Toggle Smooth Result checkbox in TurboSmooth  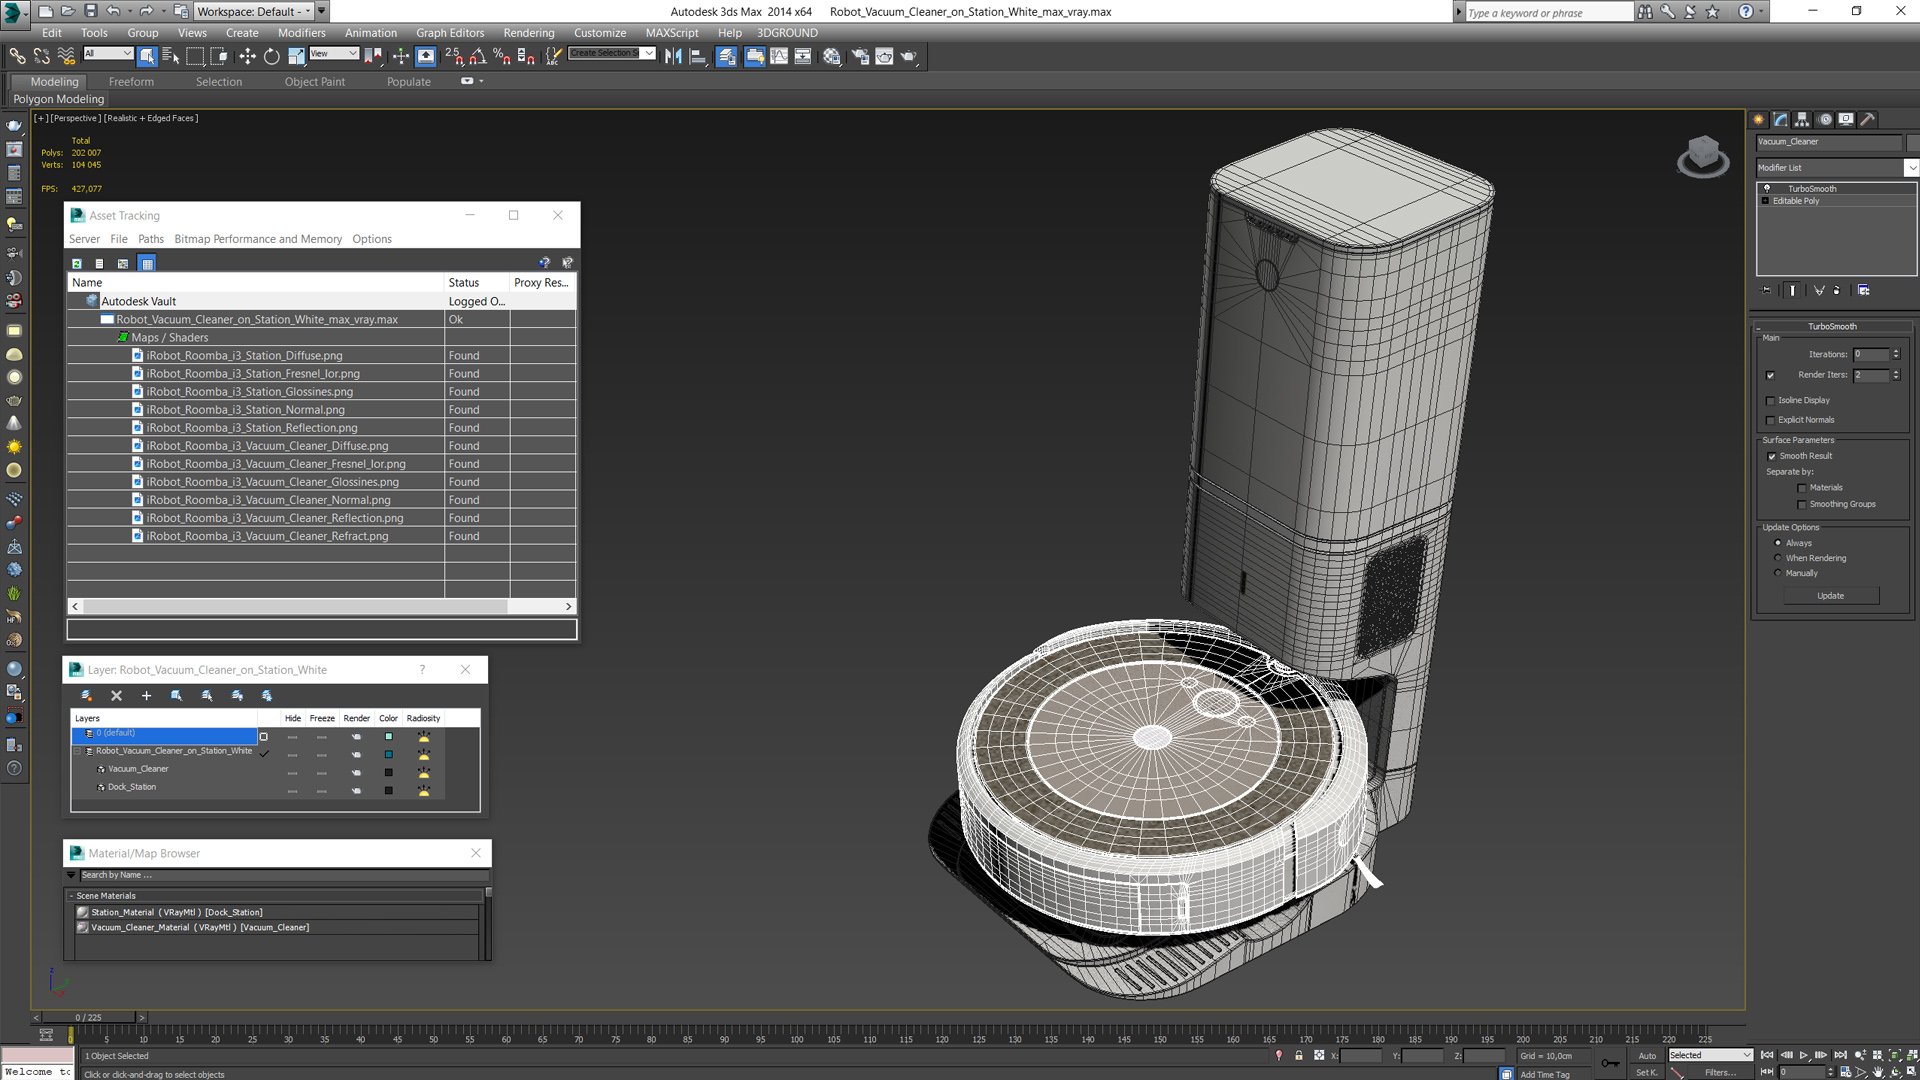1772,456
